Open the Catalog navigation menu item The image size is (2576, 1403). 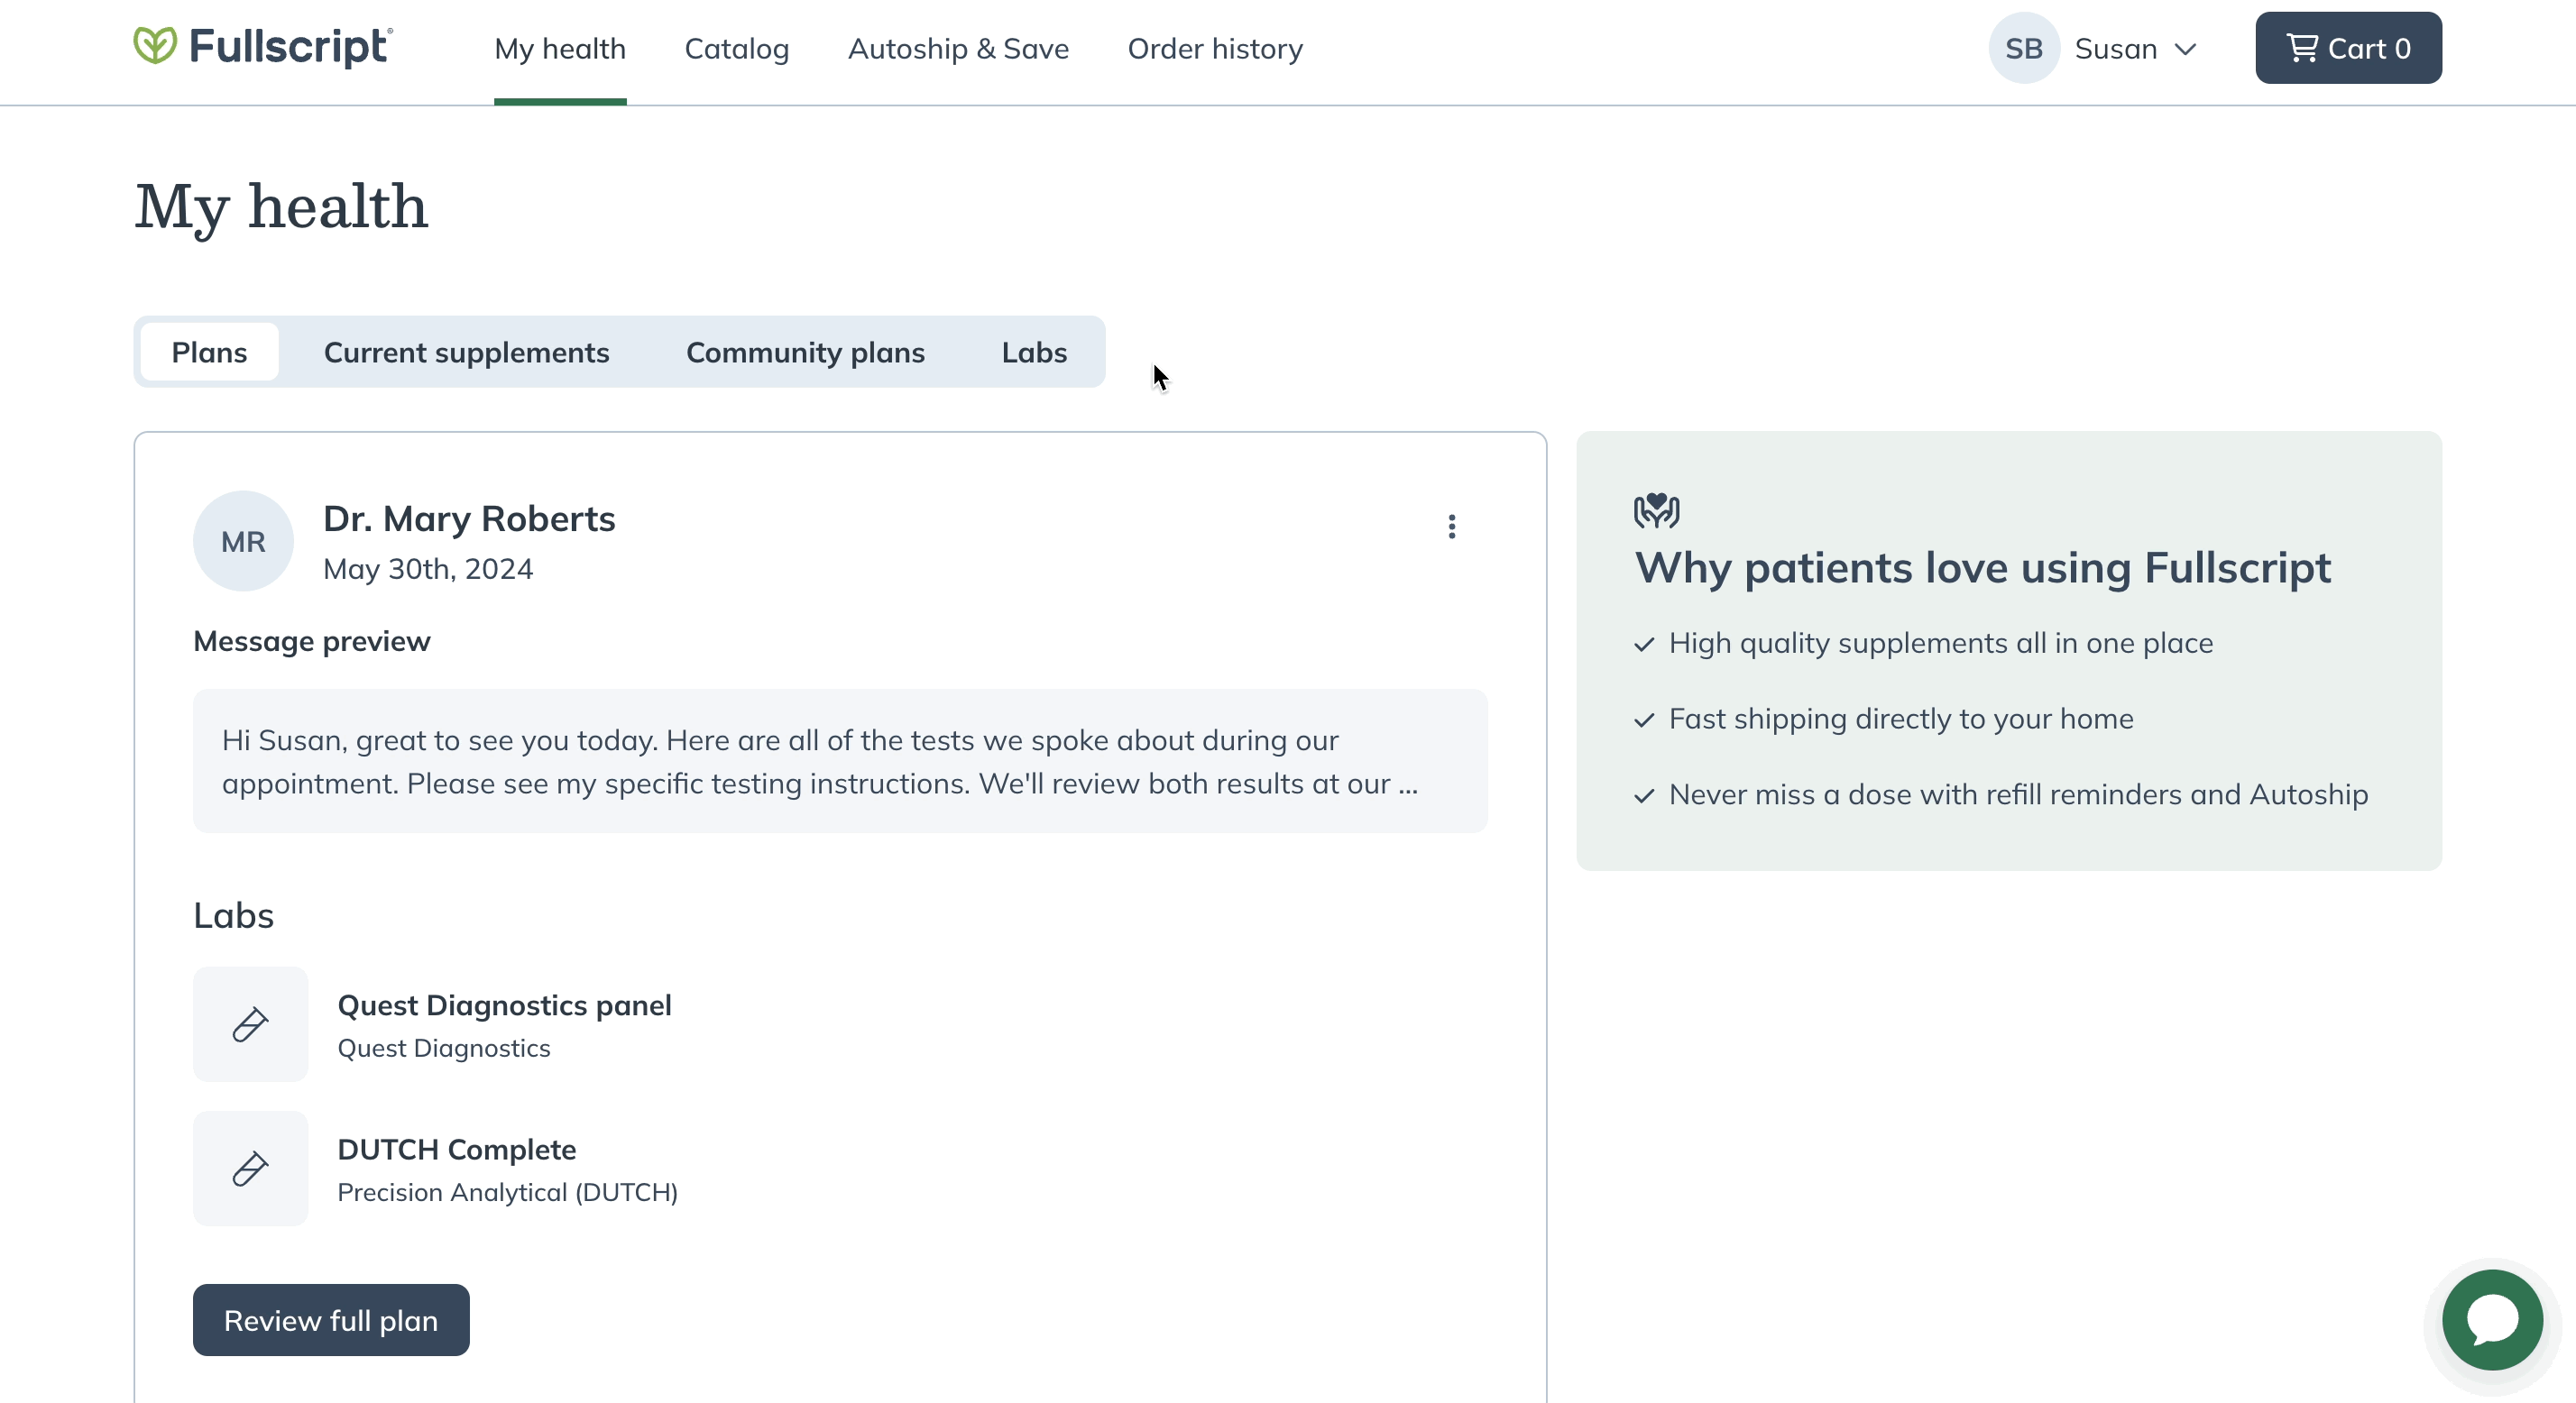[x=736, y=47]
